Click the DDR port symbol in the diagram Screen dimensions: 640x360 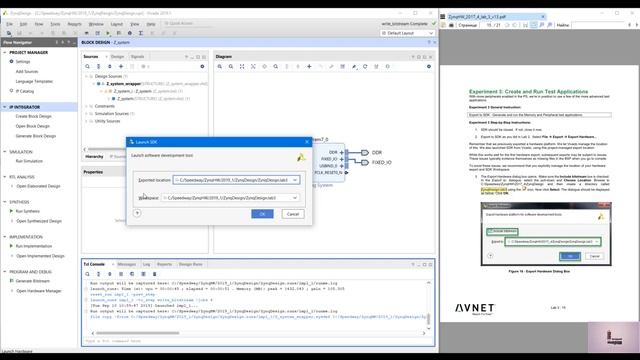pos(364,153)
